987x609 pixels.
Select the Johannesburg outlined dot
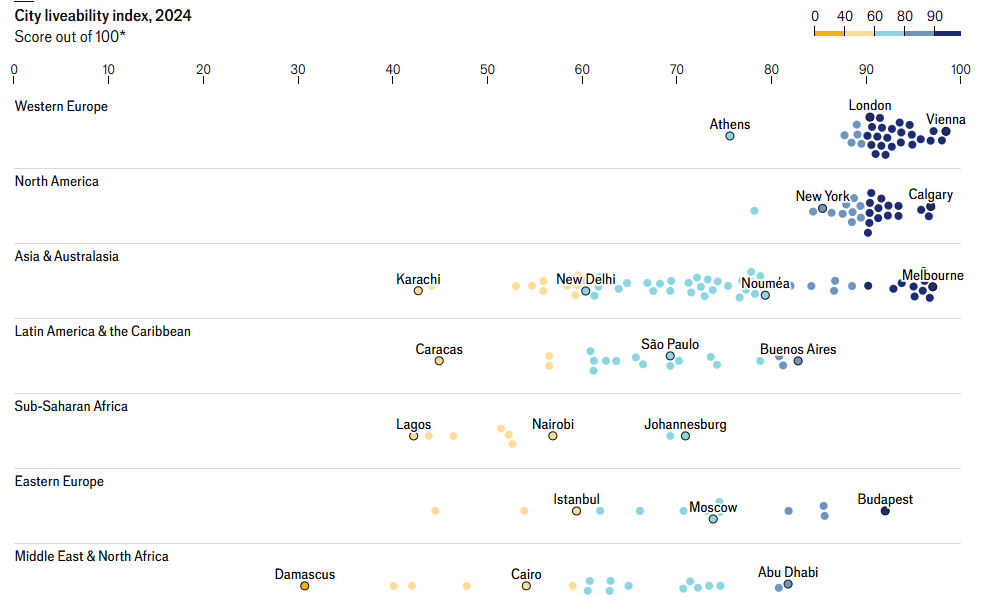point(685,436)
